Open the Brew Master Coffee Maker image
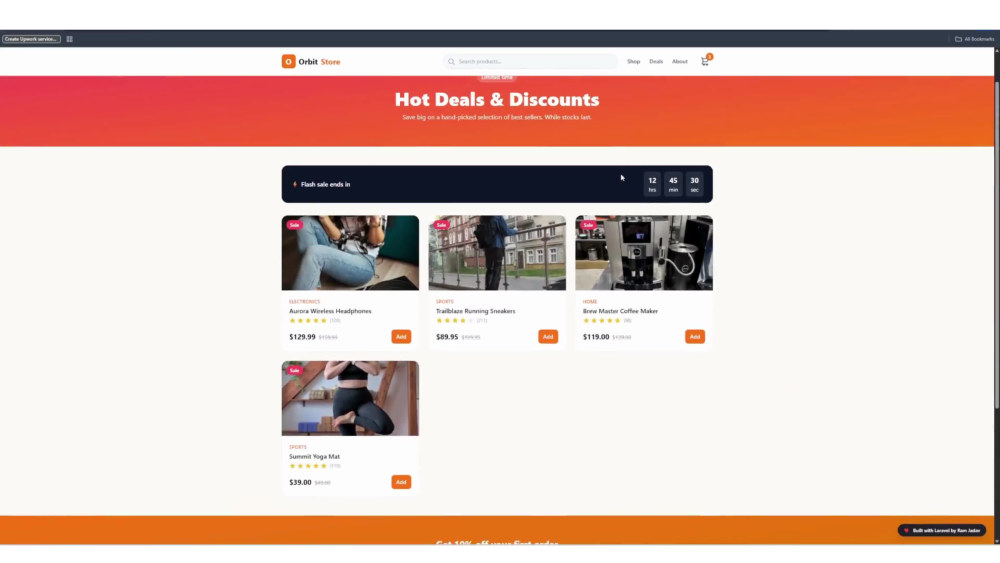The height and width of the screenshot is (563, 1000). [644, 252]
